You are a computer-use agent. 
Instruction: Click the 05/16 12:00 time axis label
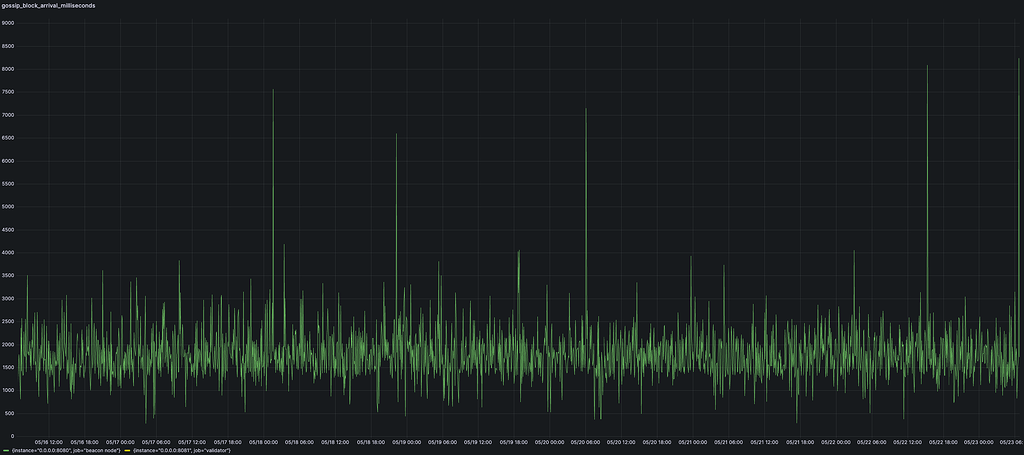point(49,441)
